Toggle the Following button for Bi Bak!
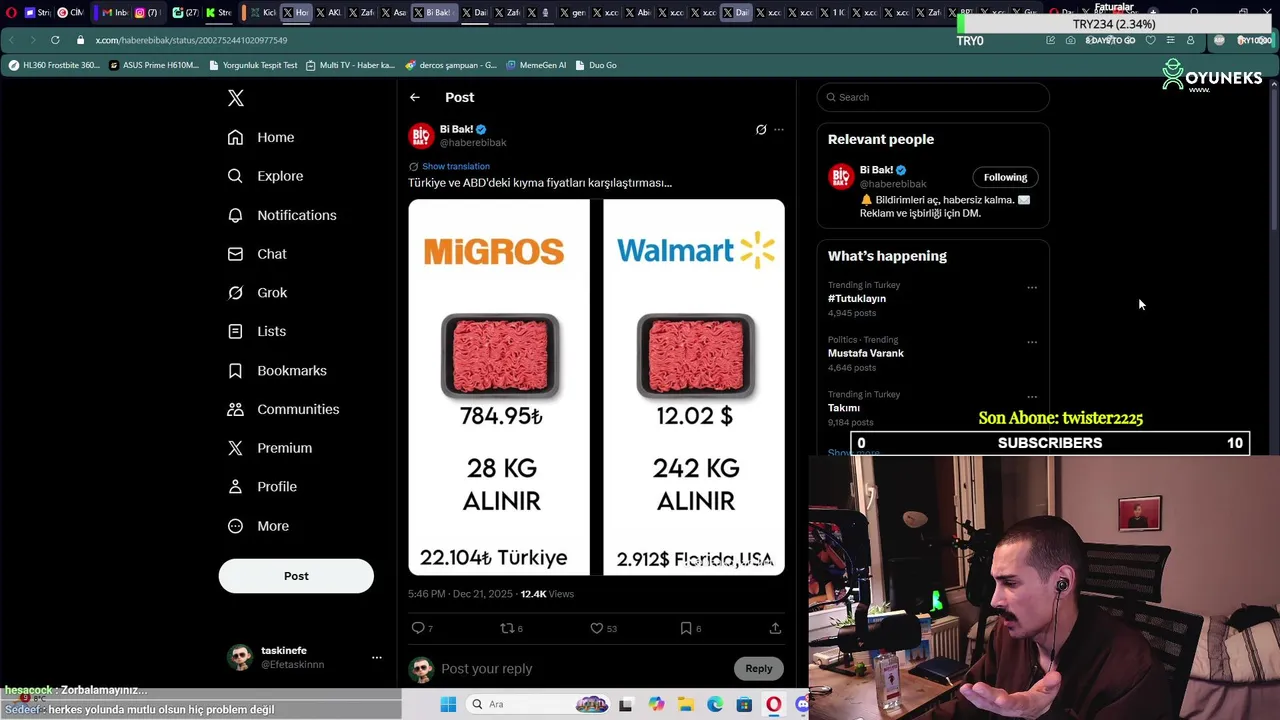Image resolution: width=1280 pixels, height=720 pixels. tap(1005, 177)
